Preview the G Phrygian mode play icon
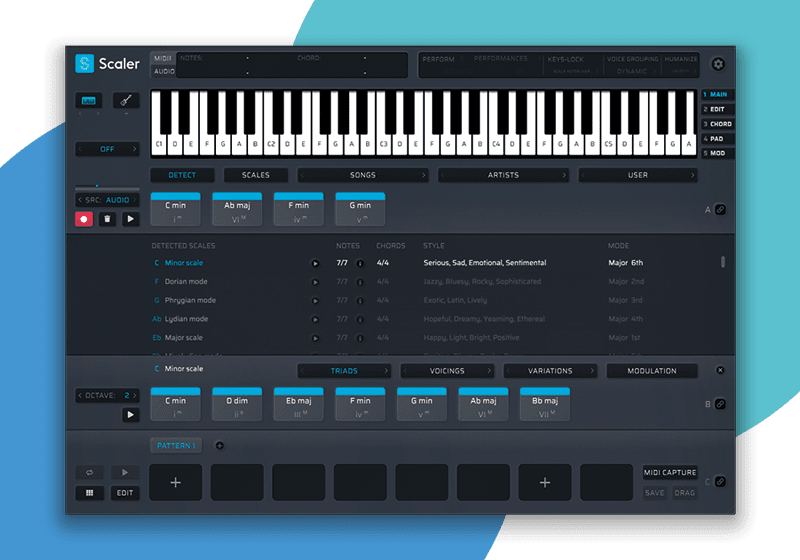800x560 pixels. [315, 301]
